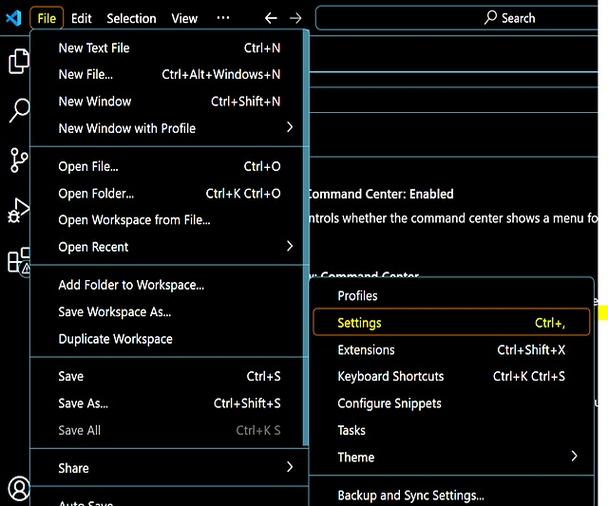
Task: Choose Save Workspace As...
Action: click(x=169, y=312)
